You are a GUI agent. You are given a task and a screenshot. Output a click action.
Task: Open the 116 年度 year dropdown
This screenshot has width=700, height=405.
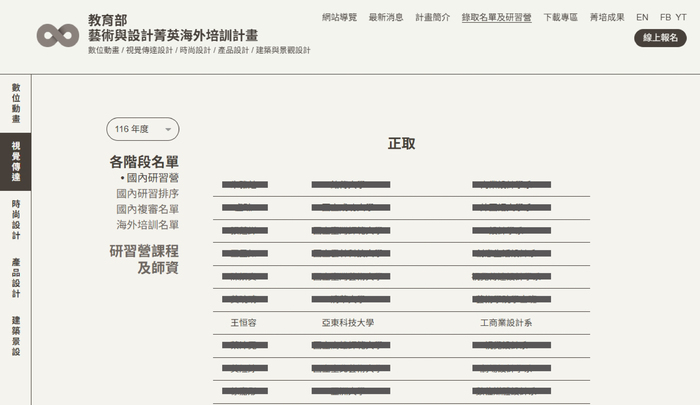pos(143,129)
